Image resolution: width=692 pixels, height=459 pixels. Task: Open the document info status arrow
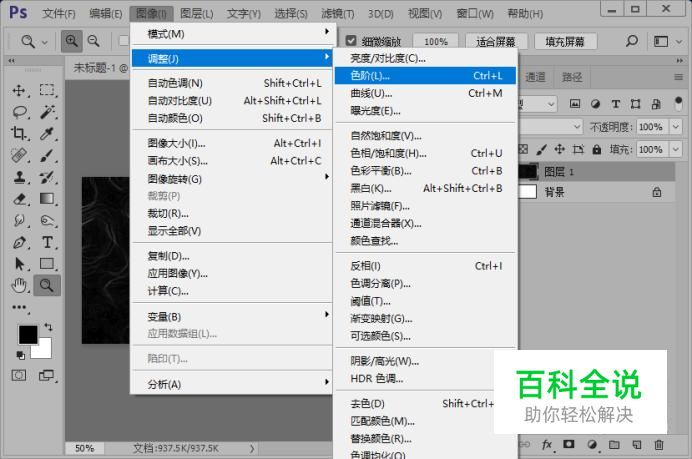click(252, 448)
